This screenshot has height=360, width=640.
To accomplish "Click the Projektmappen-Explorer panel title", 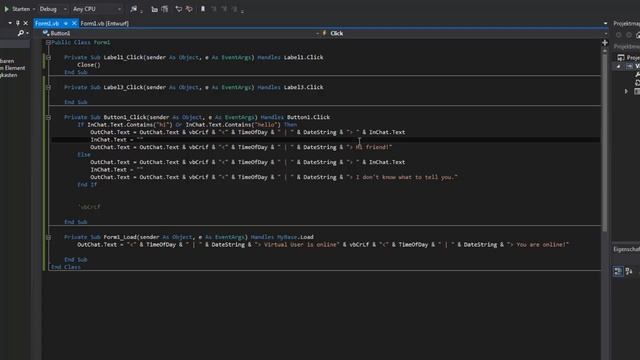I will (x=627, y=24).
